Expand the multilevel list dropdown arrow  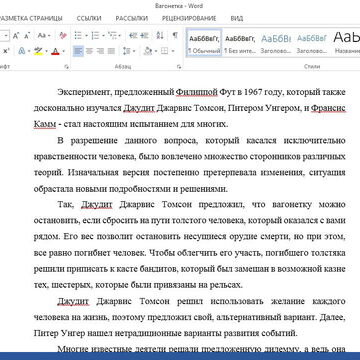click(x=120, y=36)
